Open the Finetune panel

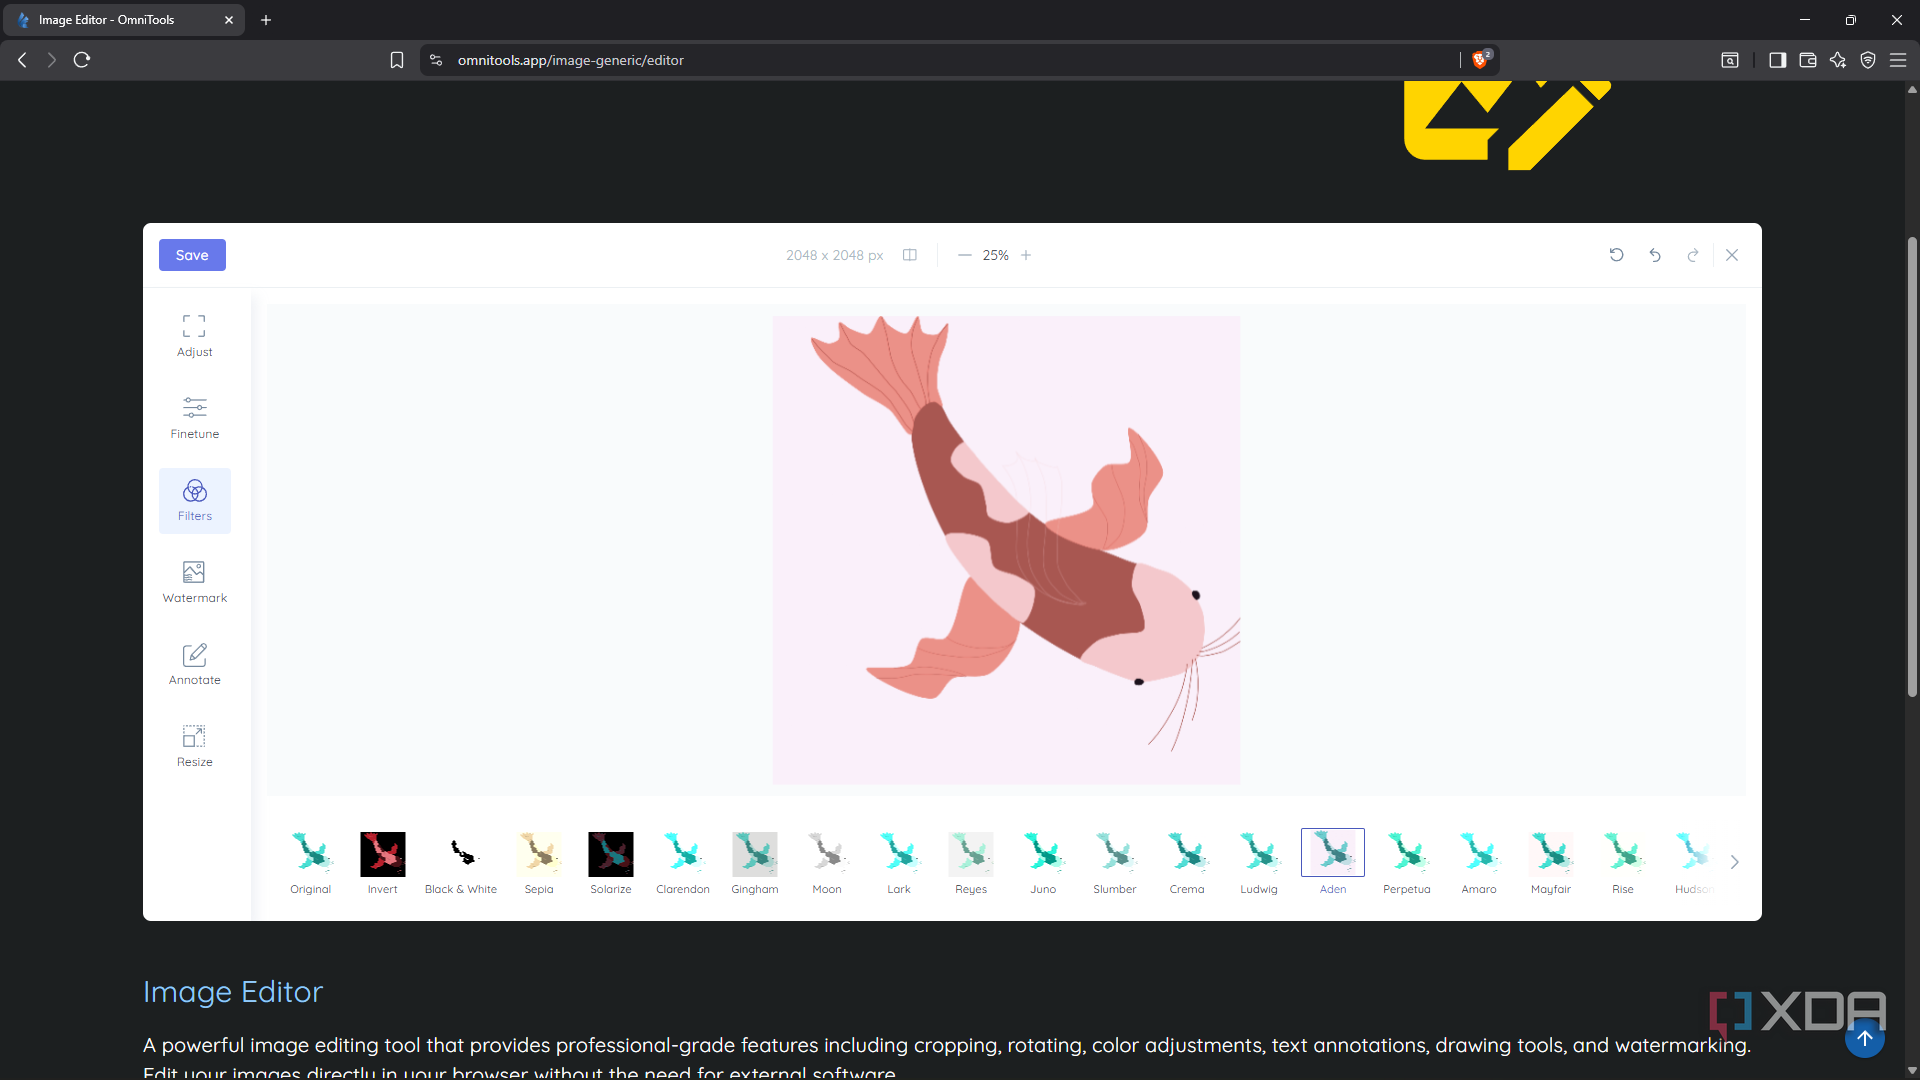(194, 418)
